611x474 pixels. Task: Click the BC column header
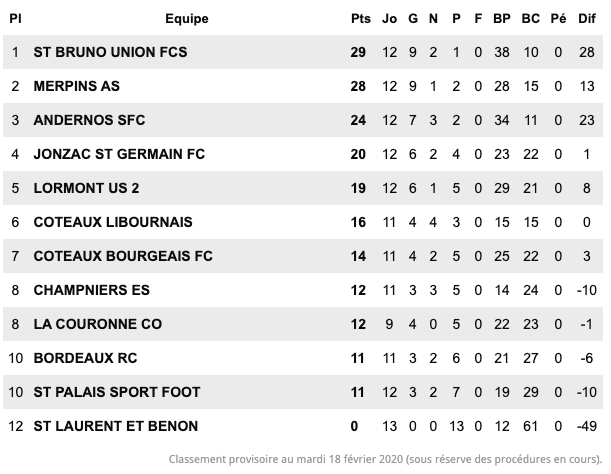click(530, 18)
